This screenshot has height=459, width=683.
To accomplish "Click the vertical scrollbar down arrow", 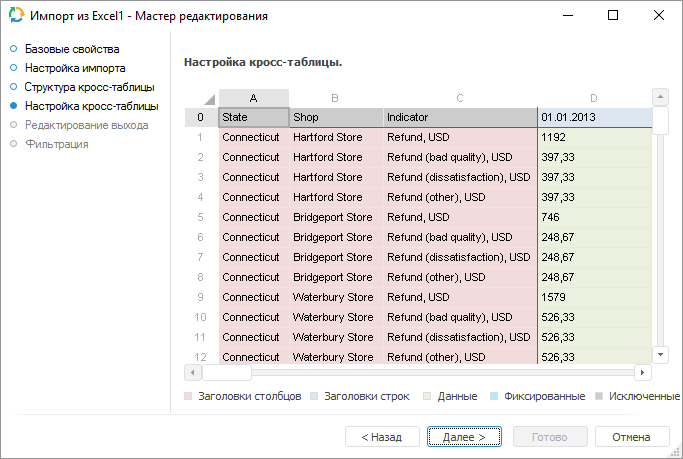I will point(660,354).
